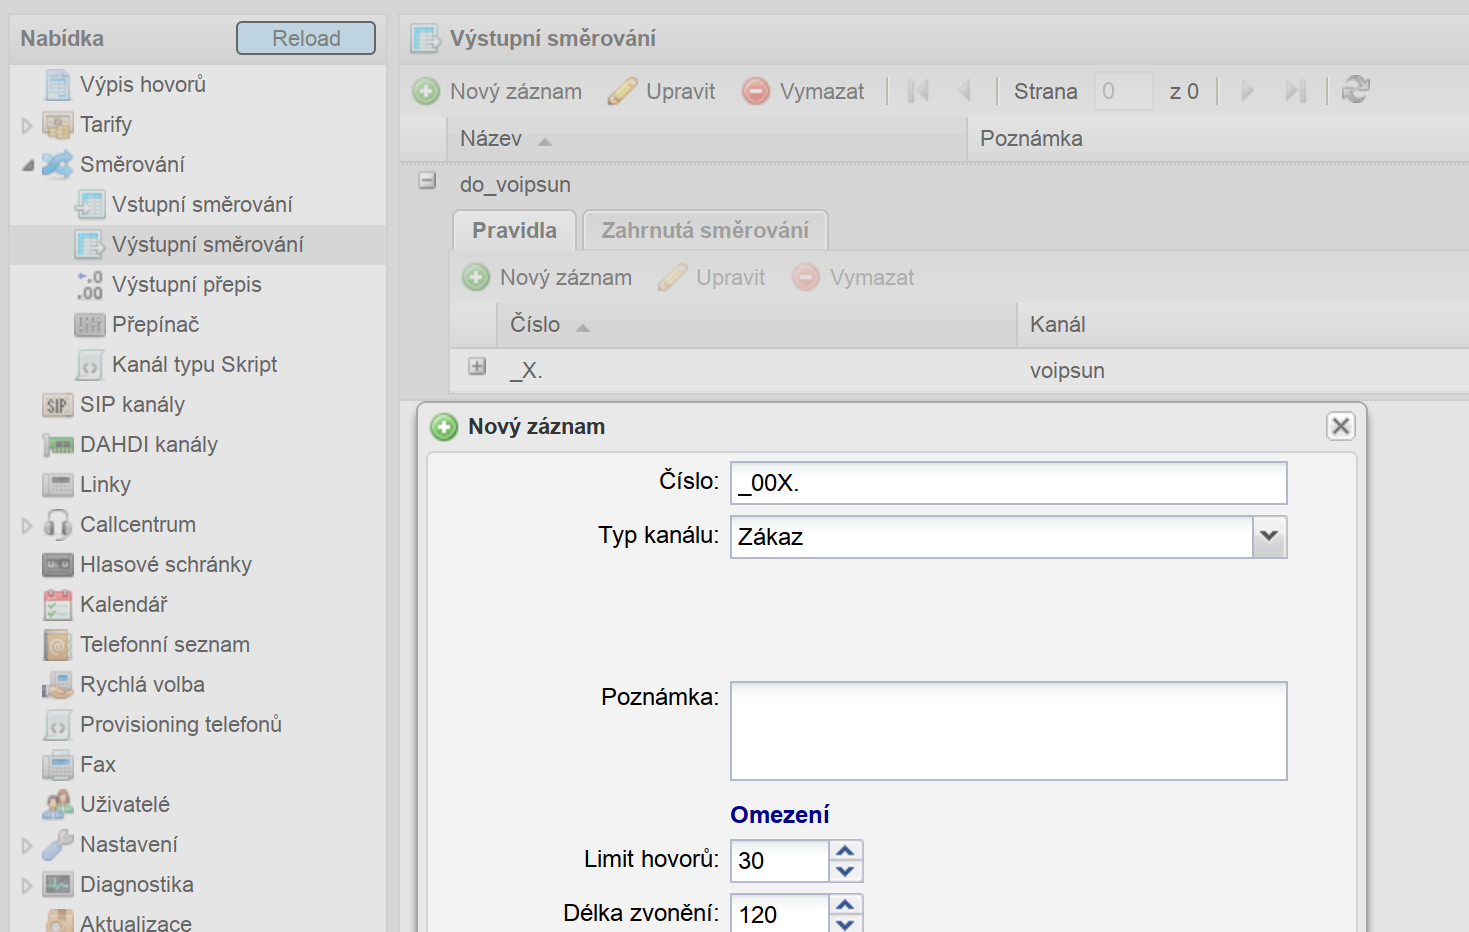Switch to the Zahrnutá směrování tab
The width and height of the screenshot is (1469, 932).
pos(705,230)
